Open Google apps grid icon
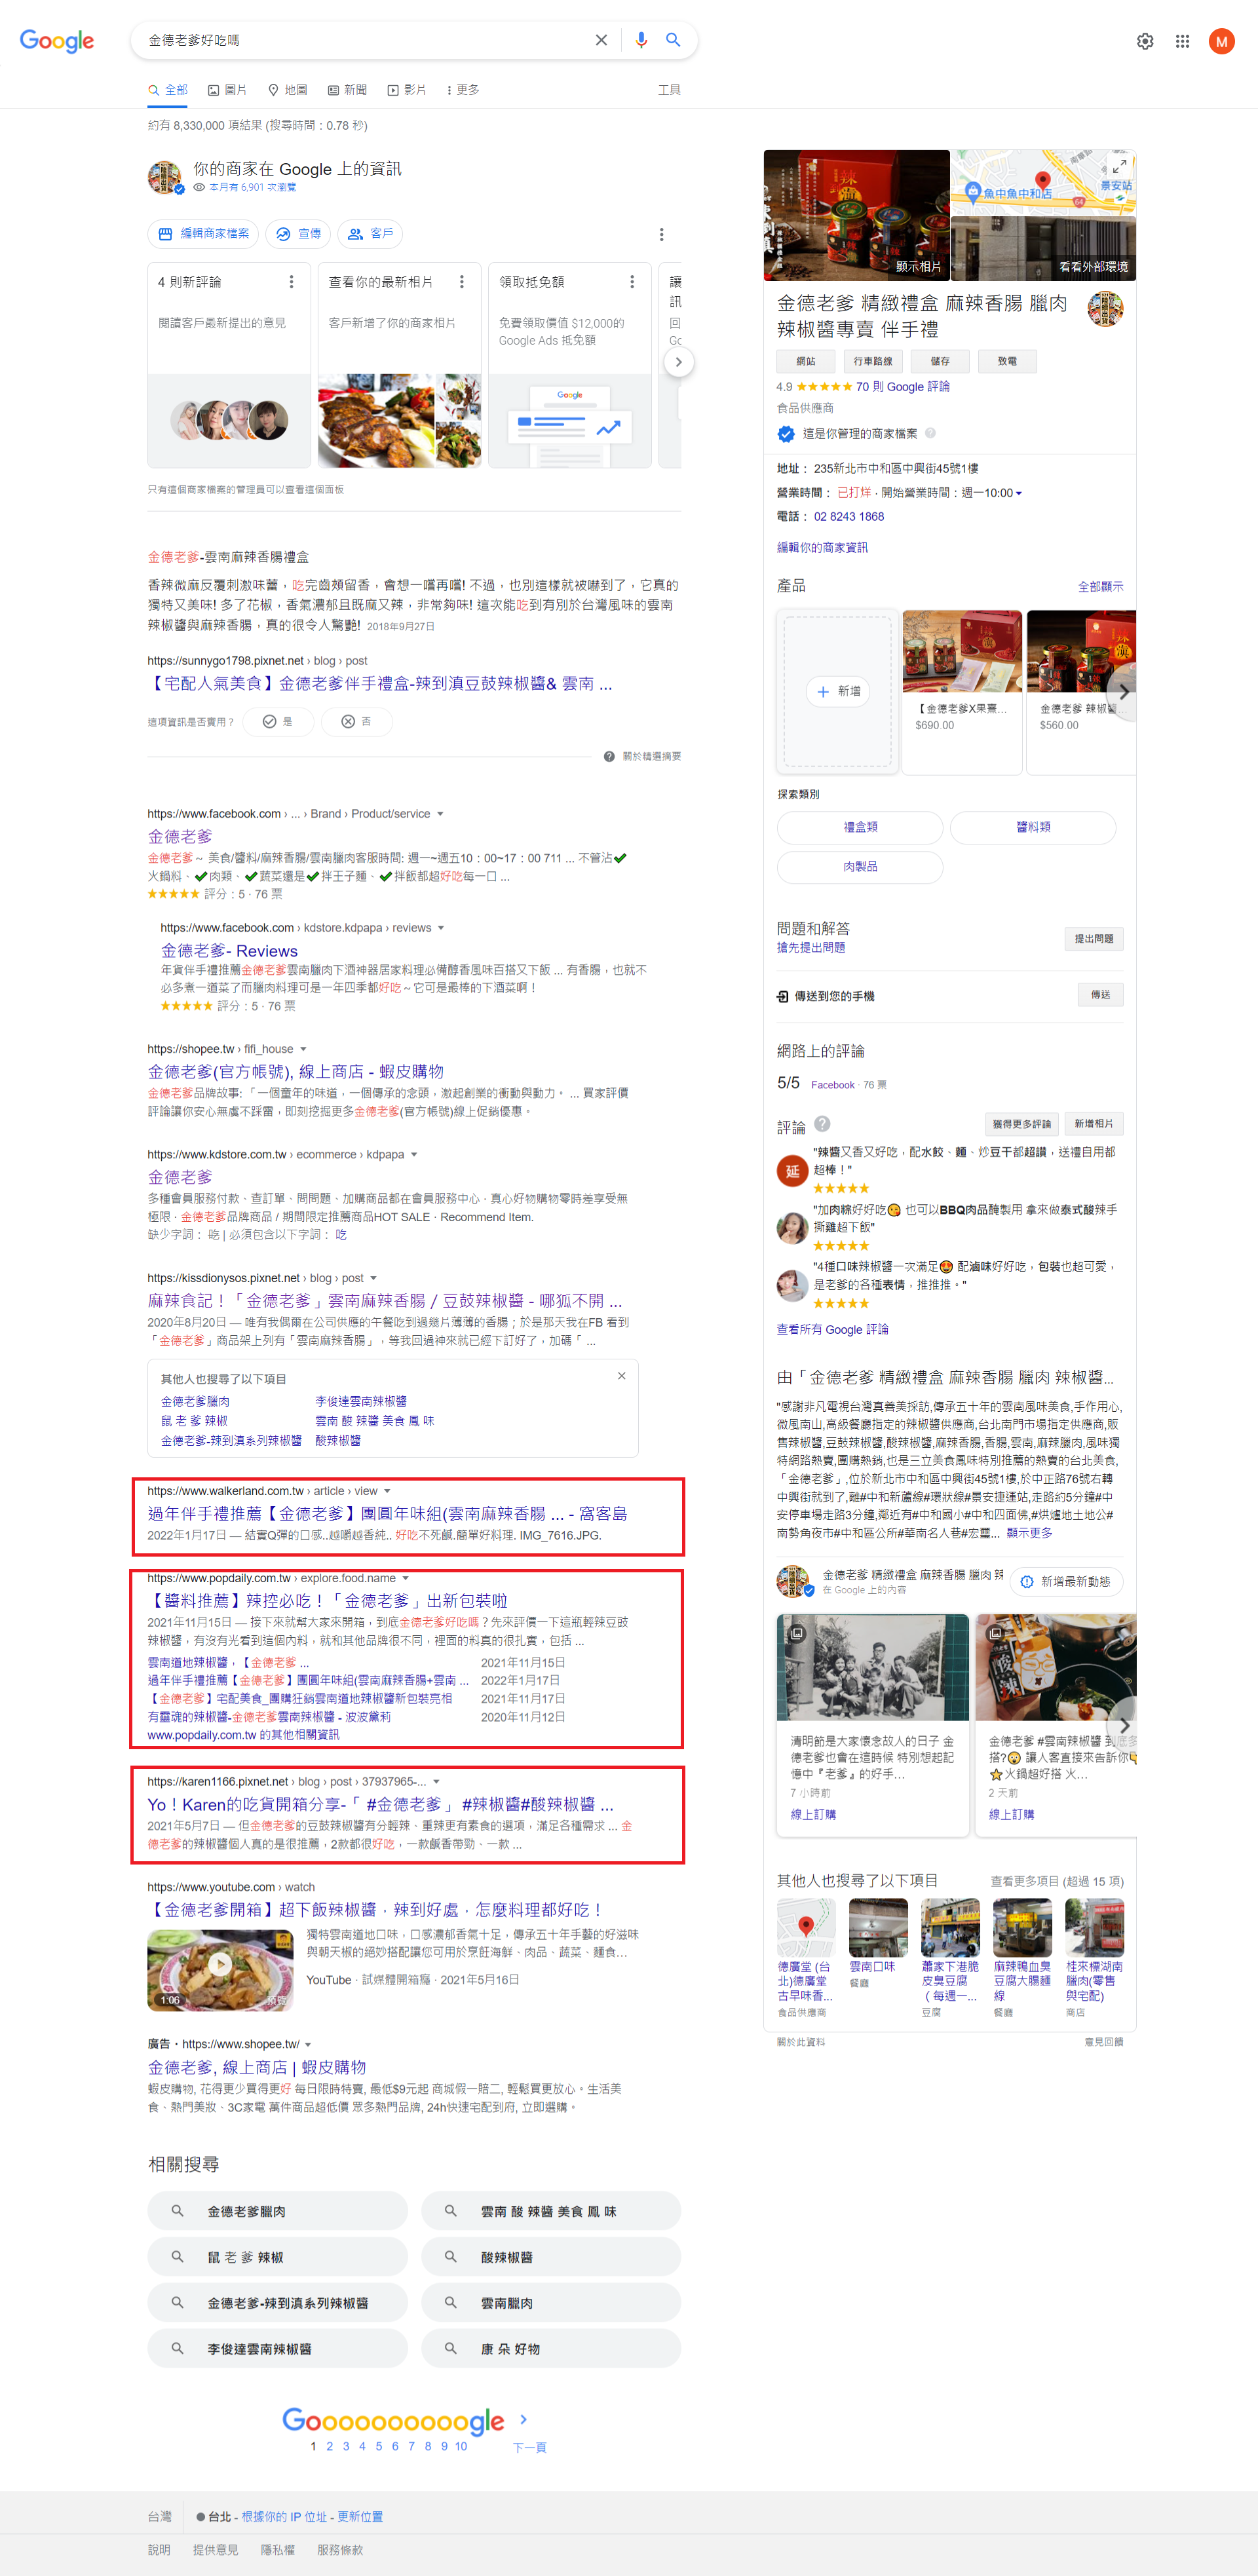1258x2576 pixels. pos(1182,41)
